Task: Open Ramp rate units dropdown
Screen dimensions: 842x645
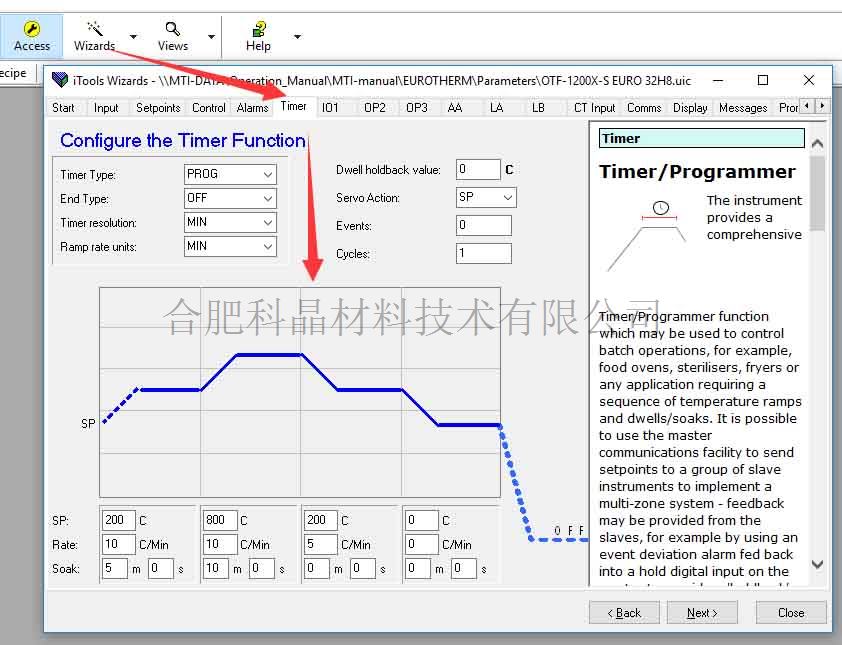Action: pyautogui.click(x=230, y=246)
